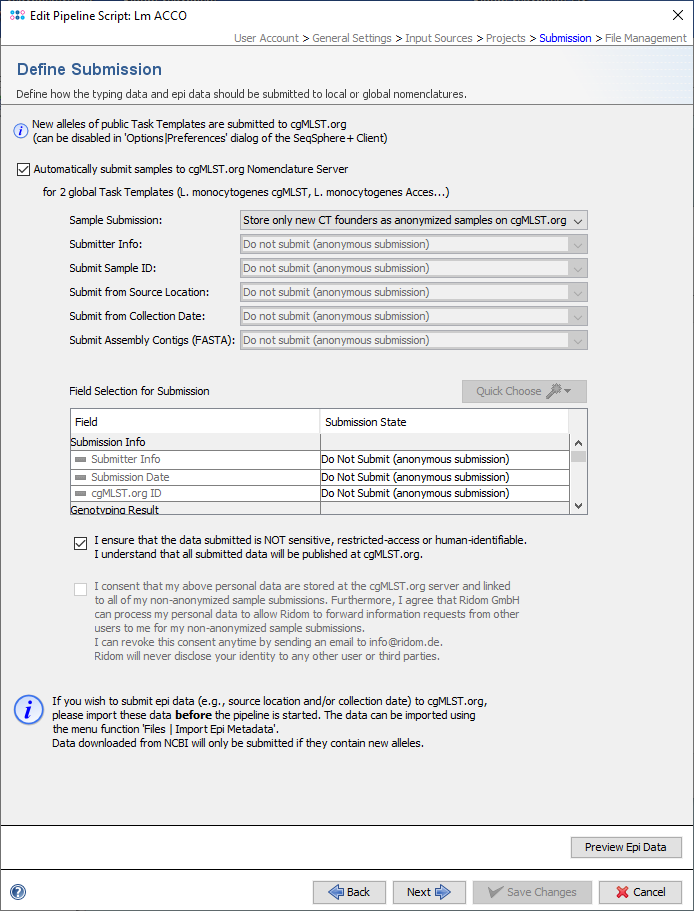Viewport: 694px width, 911px height.
Task: Click the cgMLST.org ID field row icon
Action: coord(81,494)
